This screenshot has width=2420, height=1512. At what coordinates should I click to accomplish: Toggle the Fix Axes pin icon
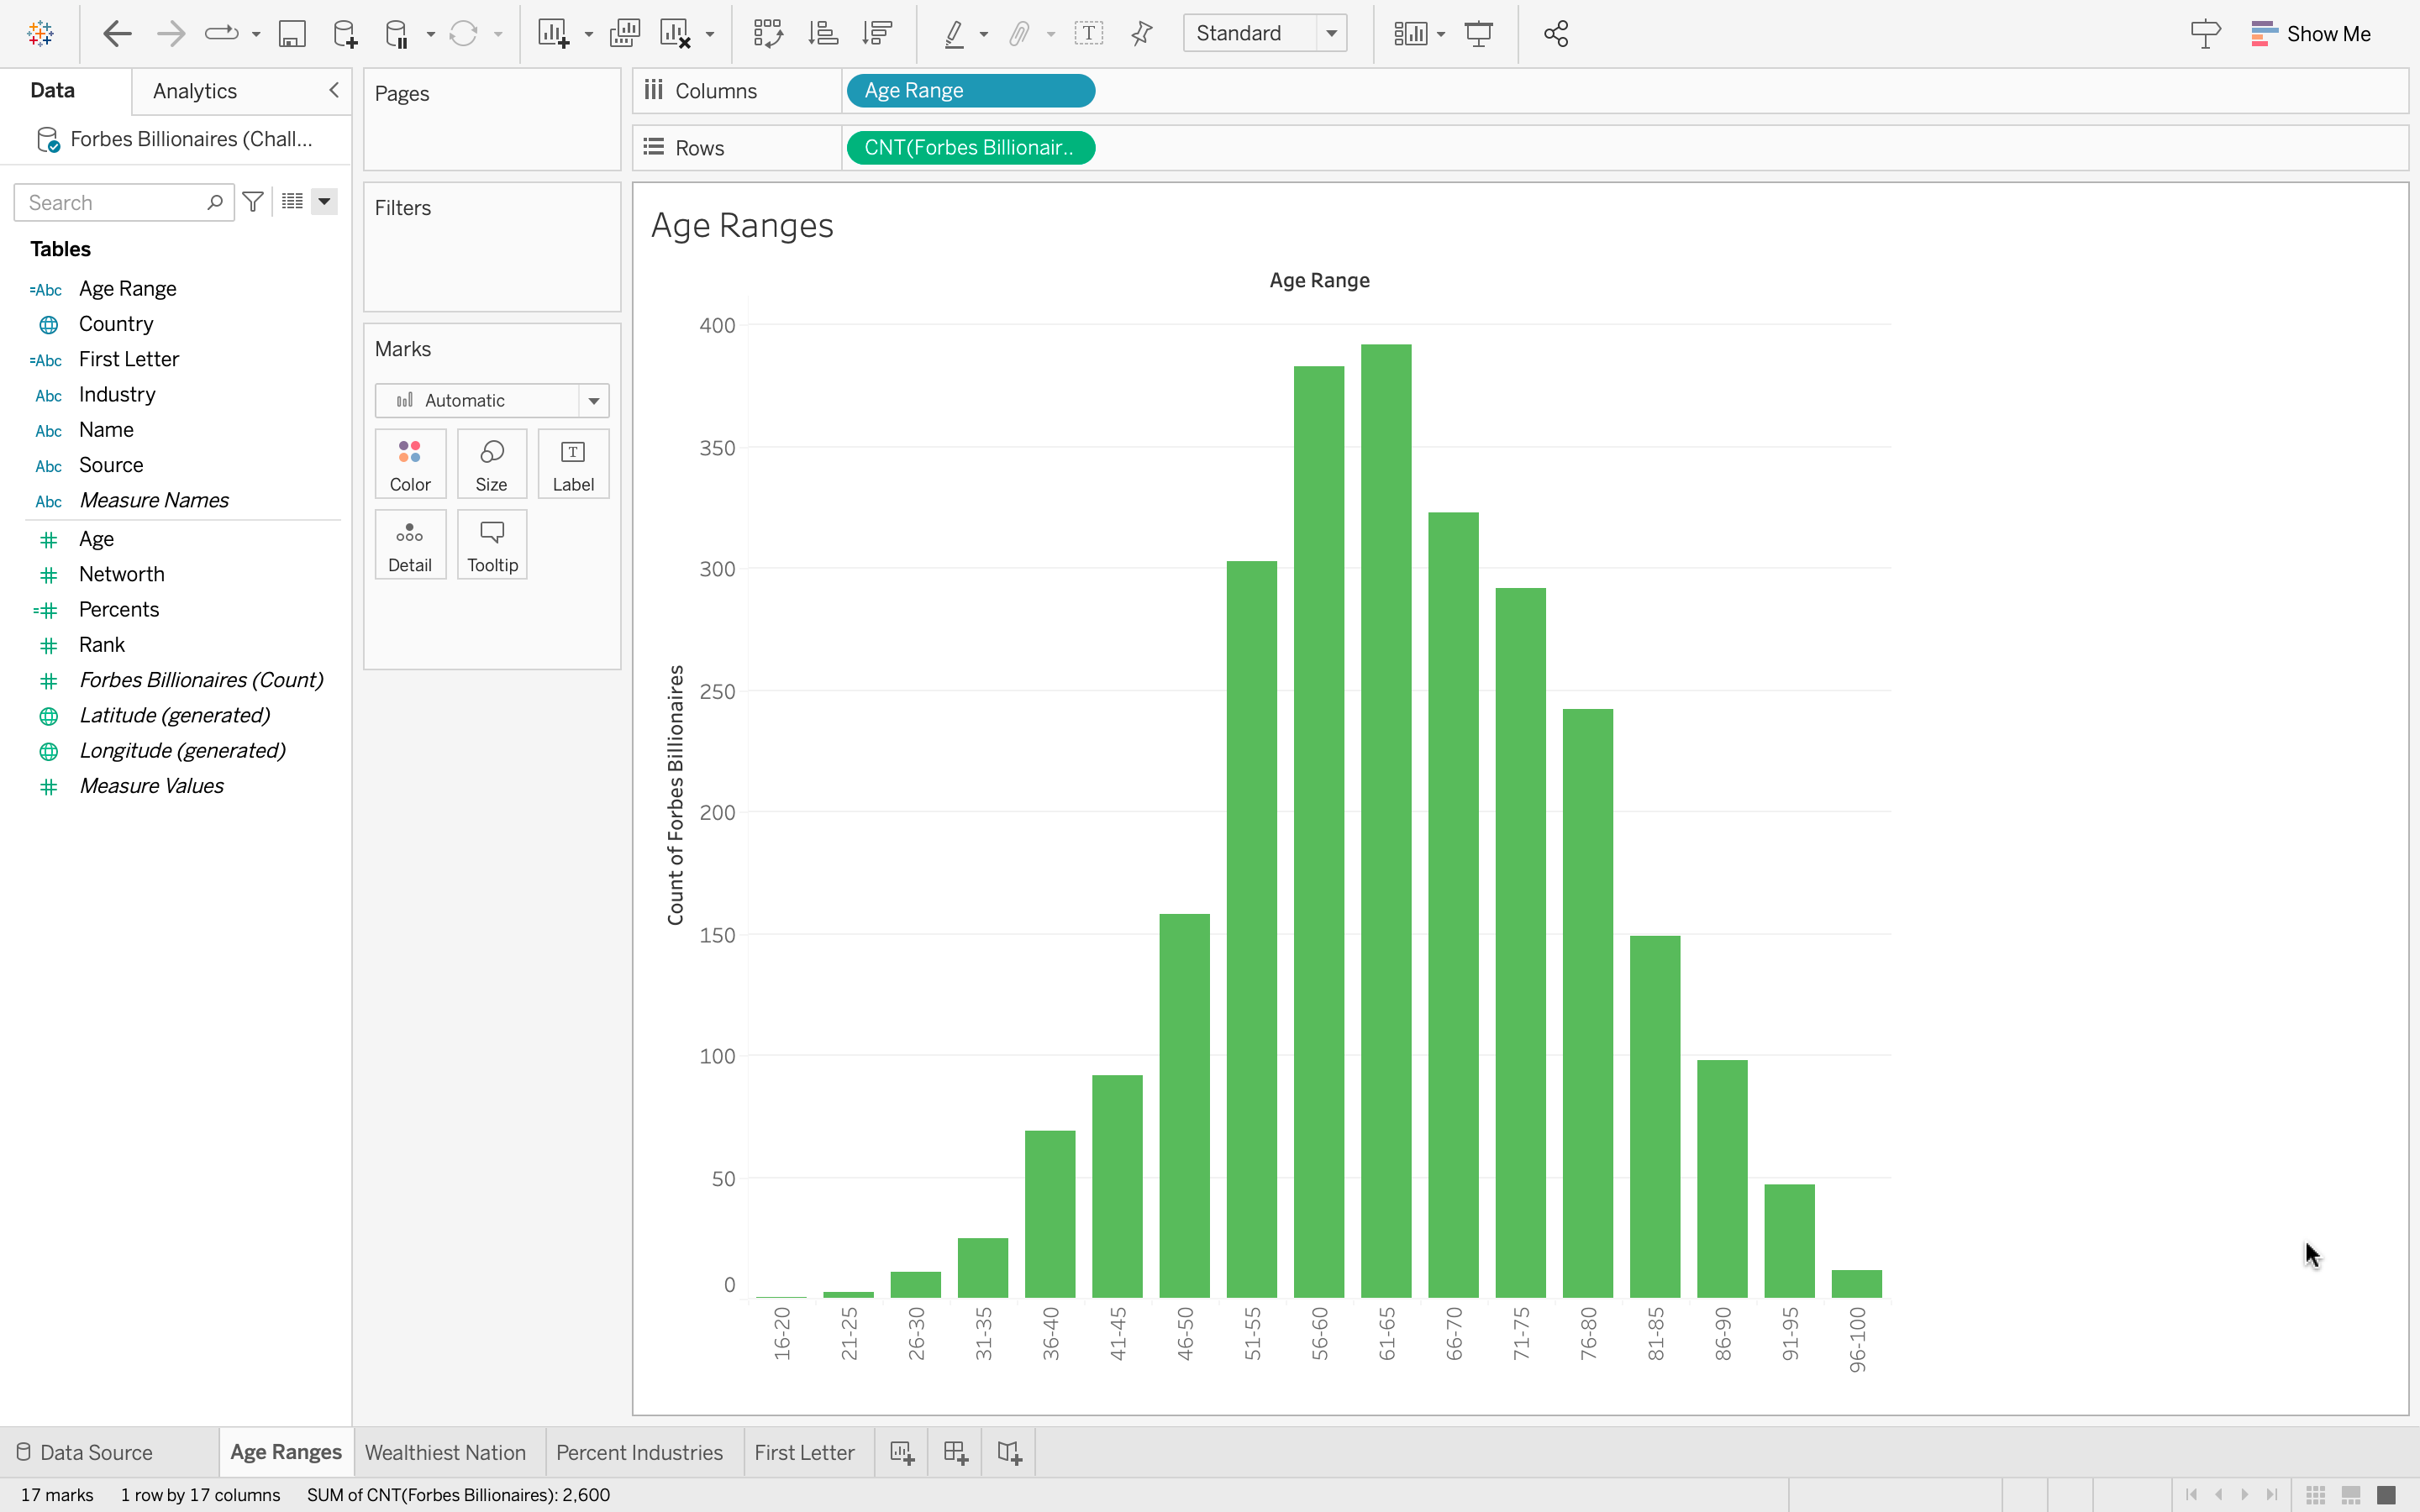pos(1141,34)
